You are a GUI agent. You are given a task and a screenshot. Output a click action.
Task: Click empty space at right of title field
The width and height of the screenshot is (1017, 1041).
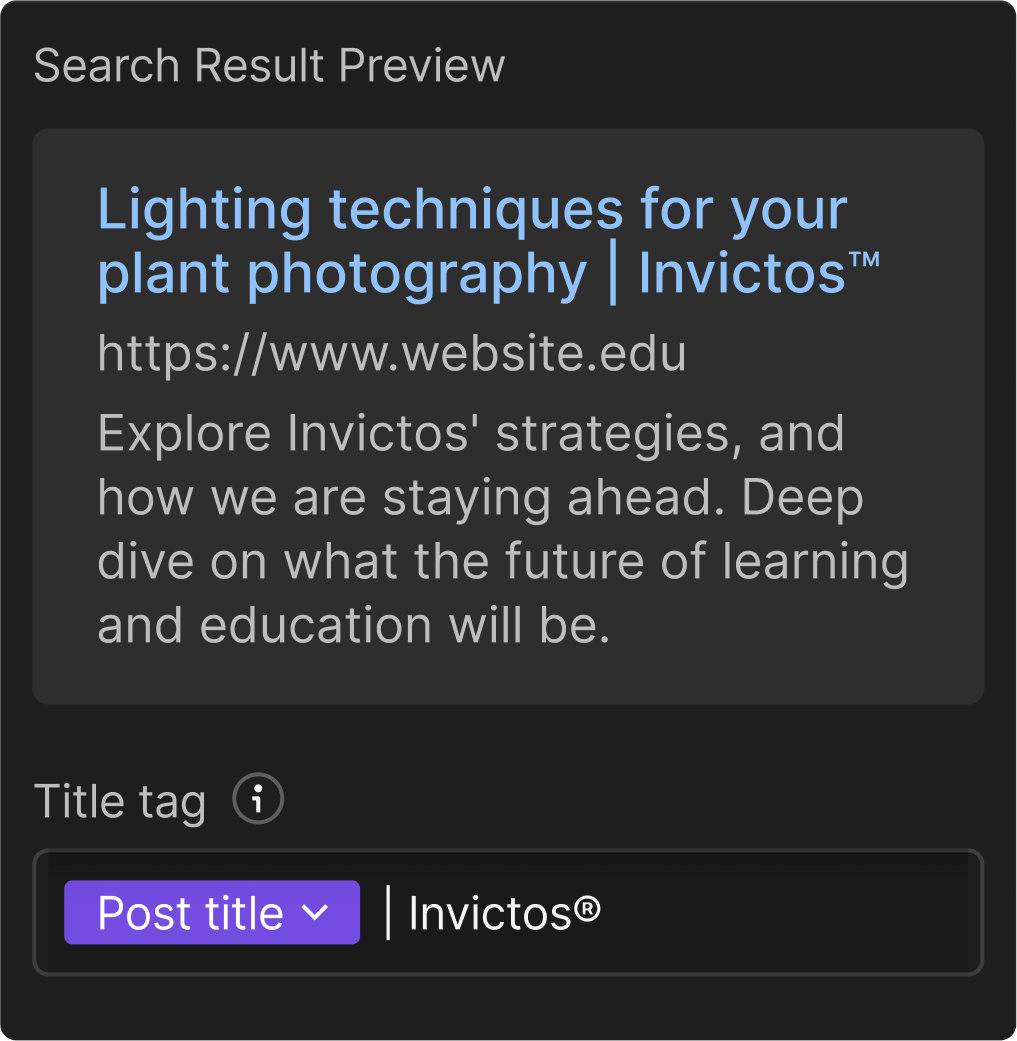[x=790, y=913]
